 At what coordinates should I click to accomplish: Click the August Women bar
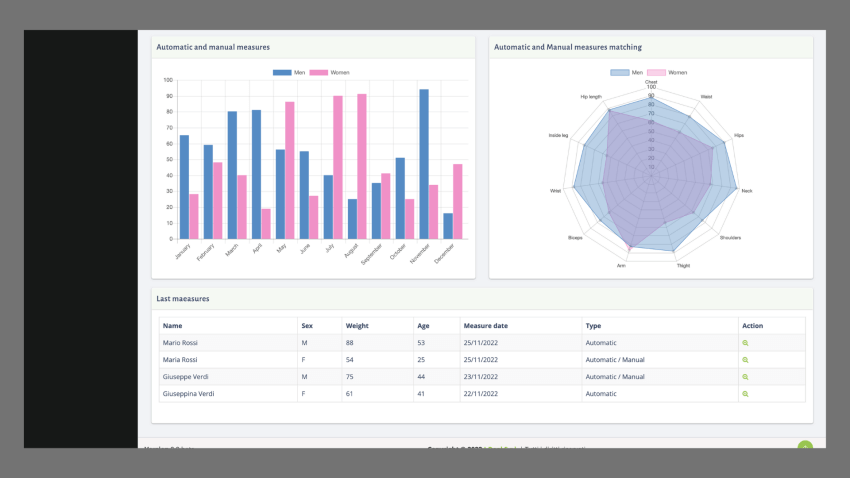coord(361,166)
